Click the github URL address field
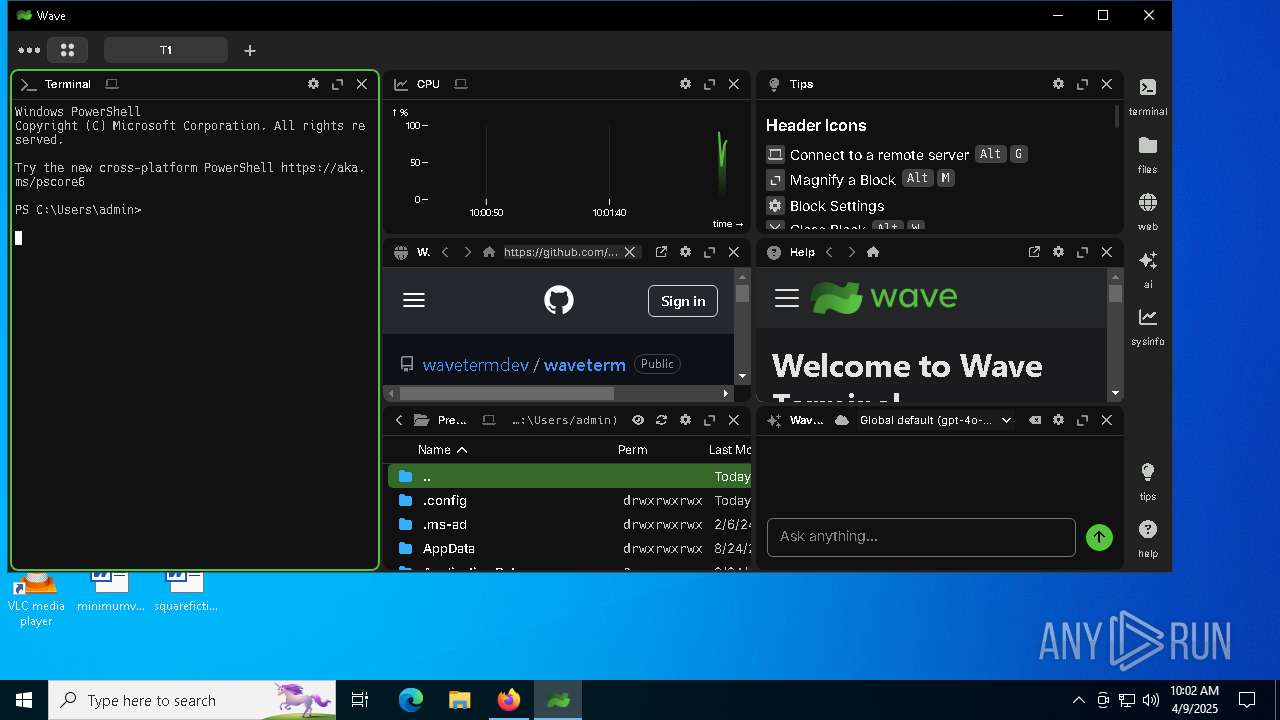Viewport: 1280px width, 720px height. (561, 252)
